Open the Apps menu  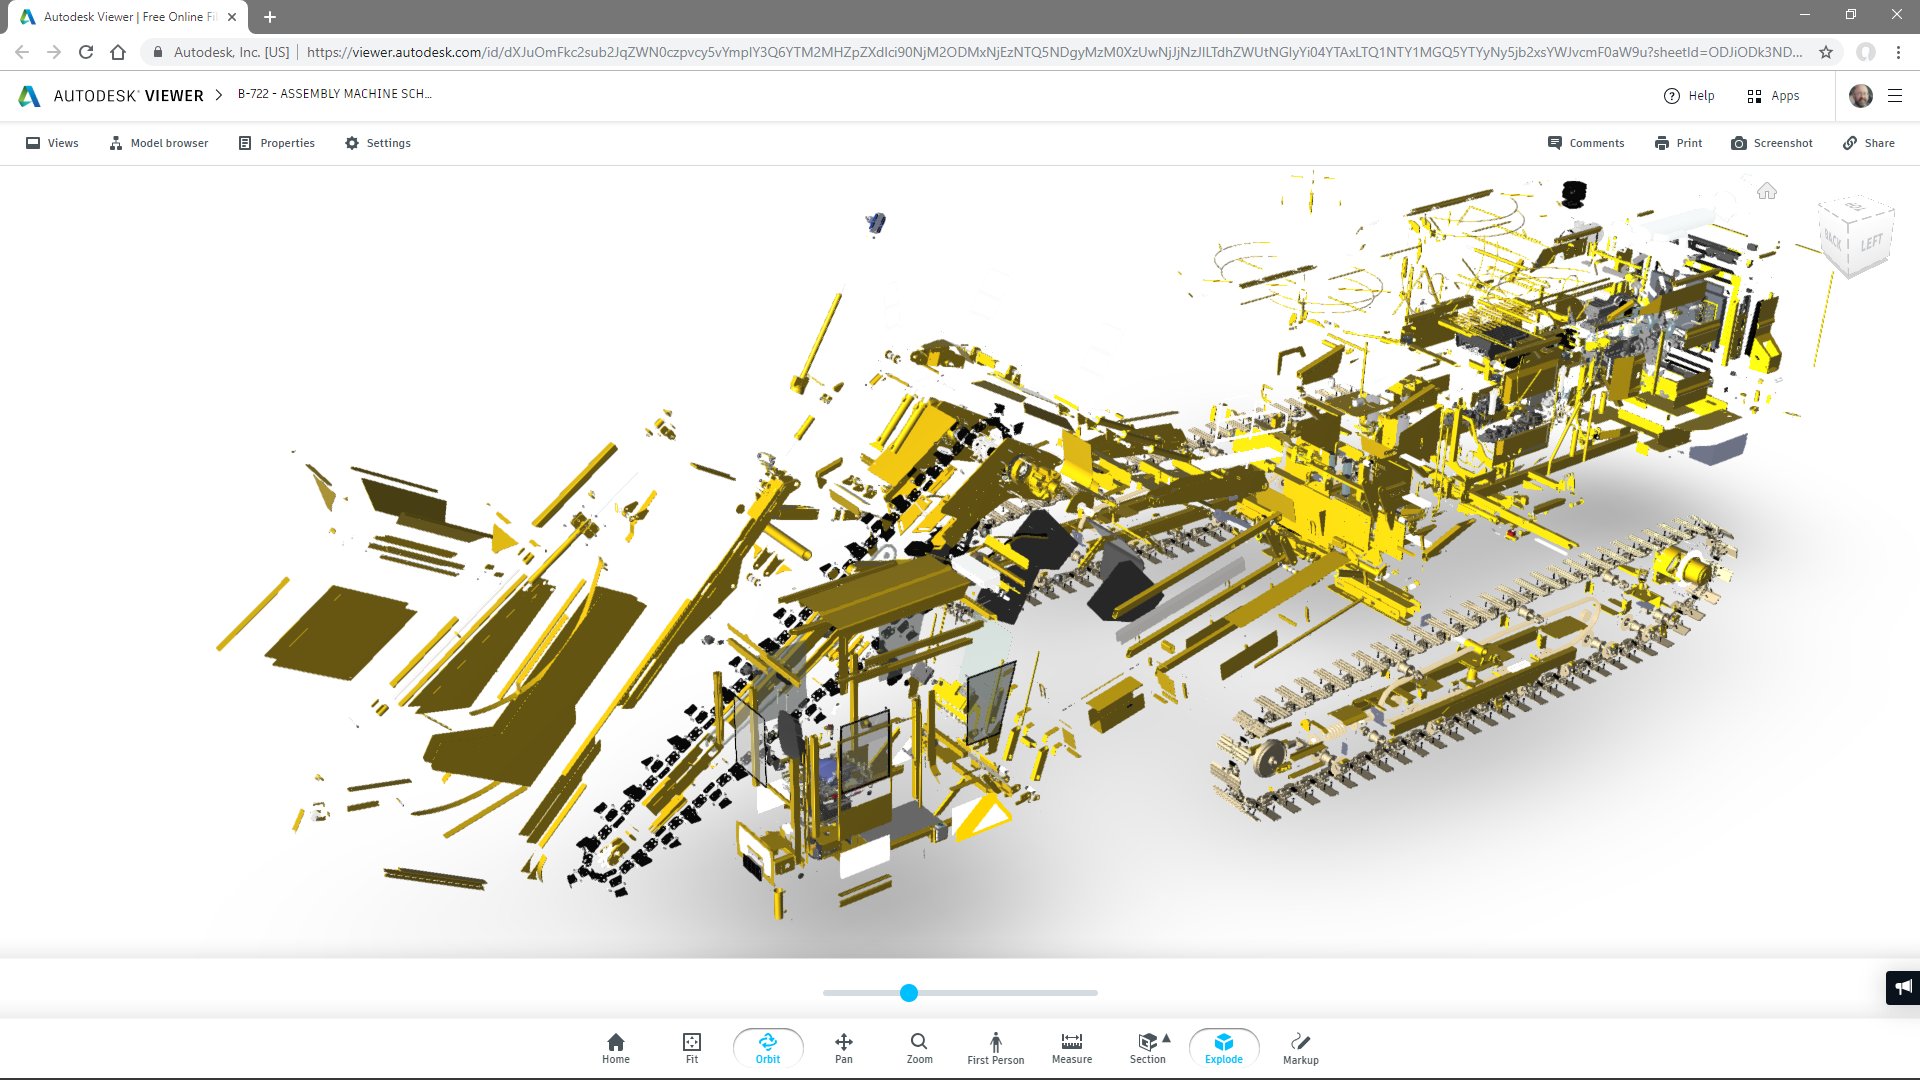pos(1774,96)
